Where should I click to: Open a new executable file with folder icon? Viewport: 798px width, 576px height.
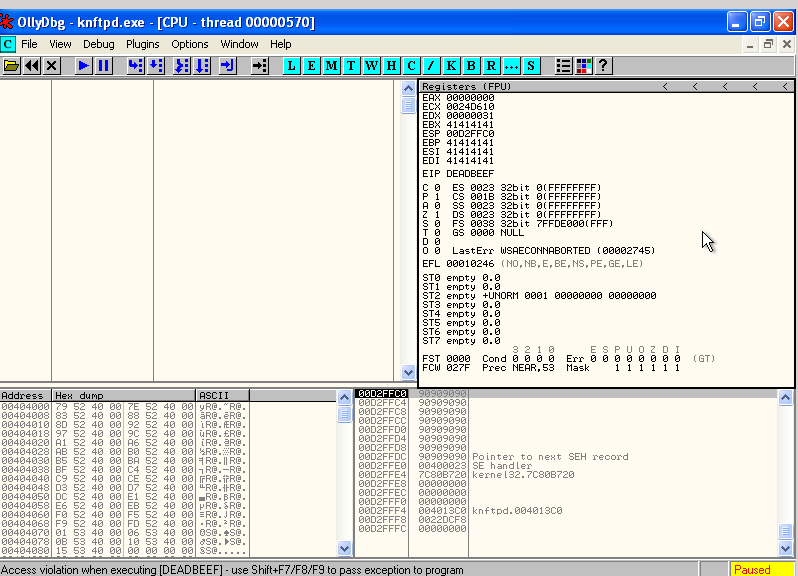[x=11, y=66]
